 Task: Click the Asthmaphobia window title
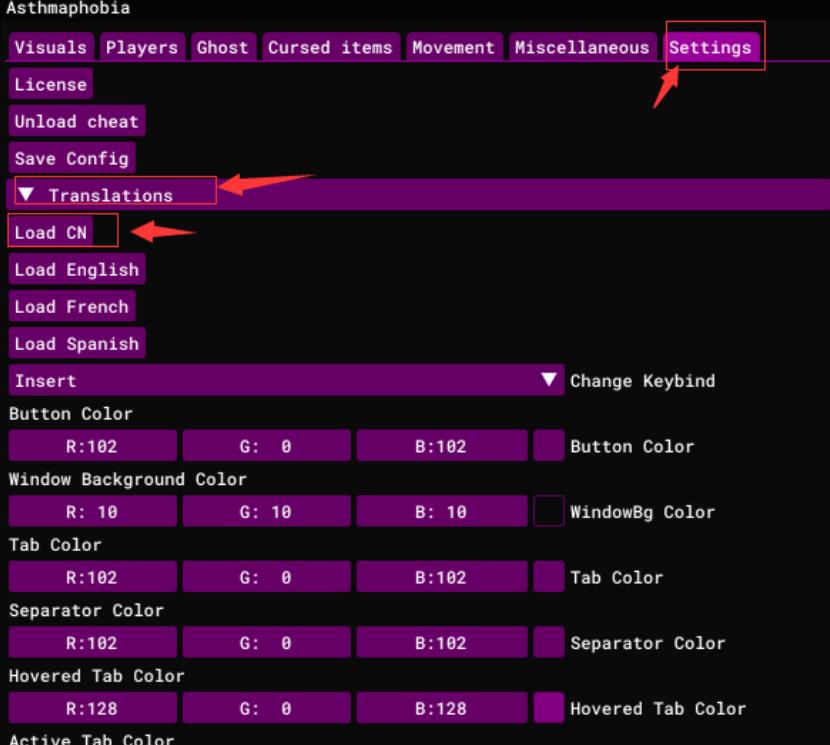[68, 8]
